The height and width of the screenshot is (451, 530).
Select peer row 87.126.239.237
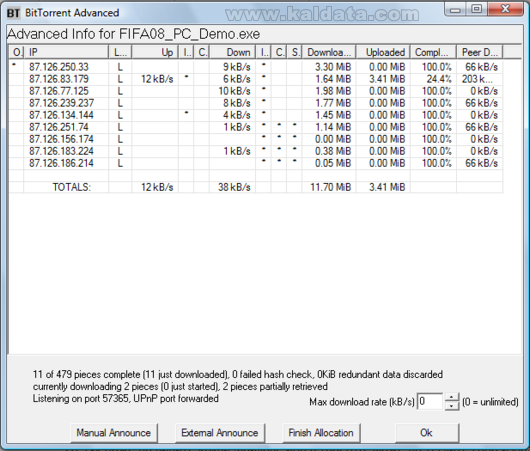click(x=256, y=103)
